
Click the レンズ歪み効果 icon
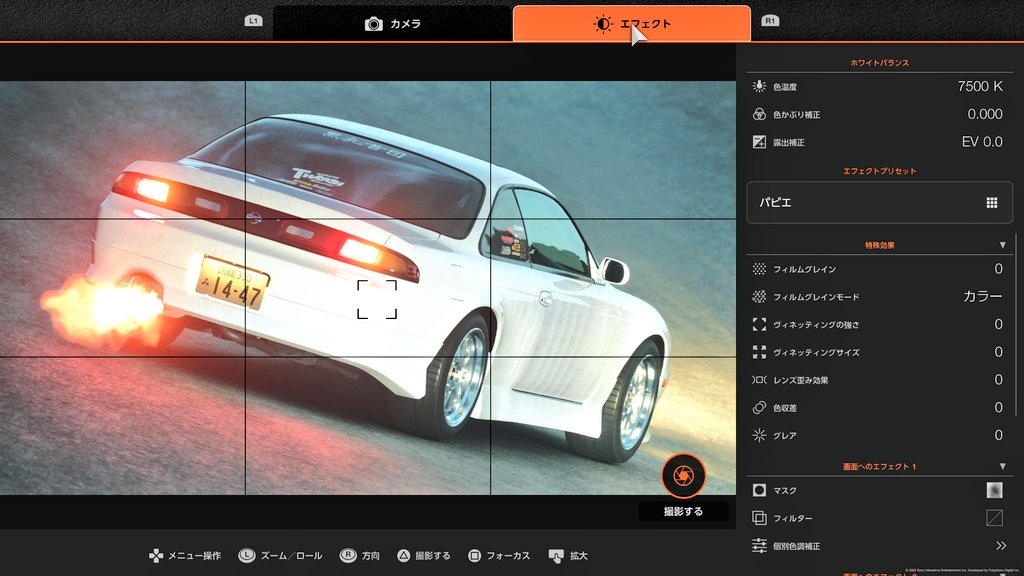pyautogui.click(x=759, y=379)
